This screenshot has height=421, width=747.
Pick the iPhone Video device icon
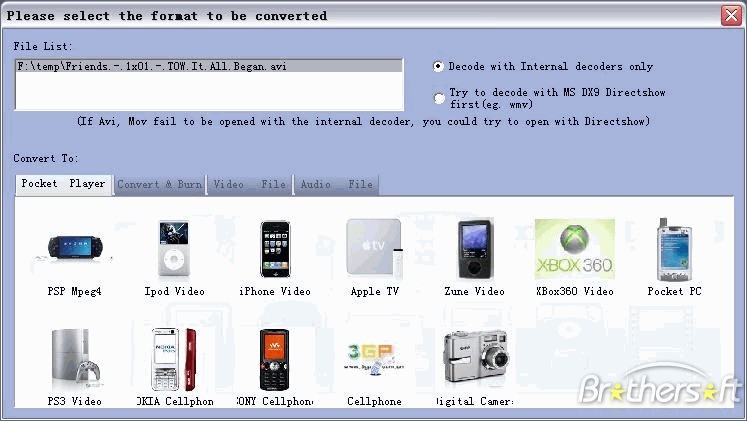tap(275, 249)
